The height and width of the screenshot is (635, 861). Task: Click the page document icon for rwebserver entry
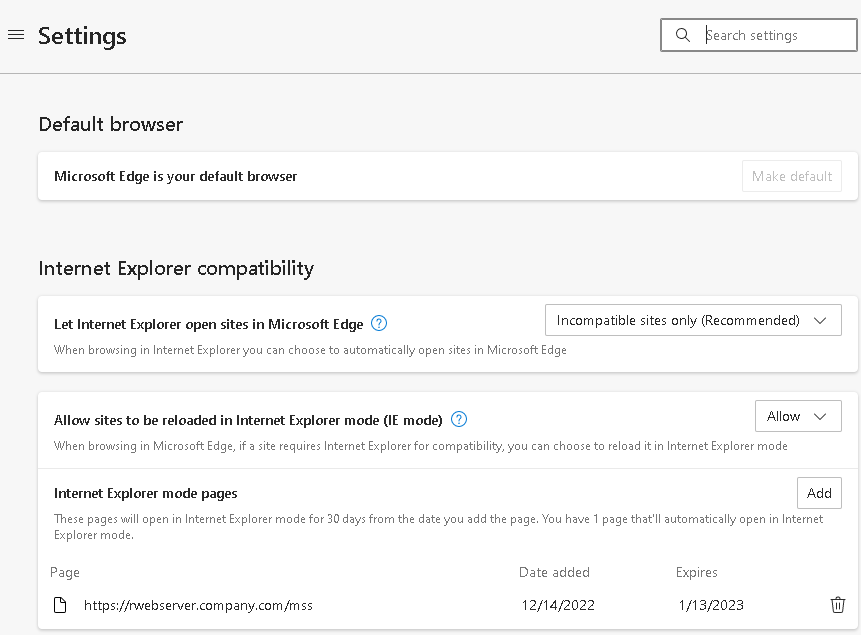pos(59,605)
